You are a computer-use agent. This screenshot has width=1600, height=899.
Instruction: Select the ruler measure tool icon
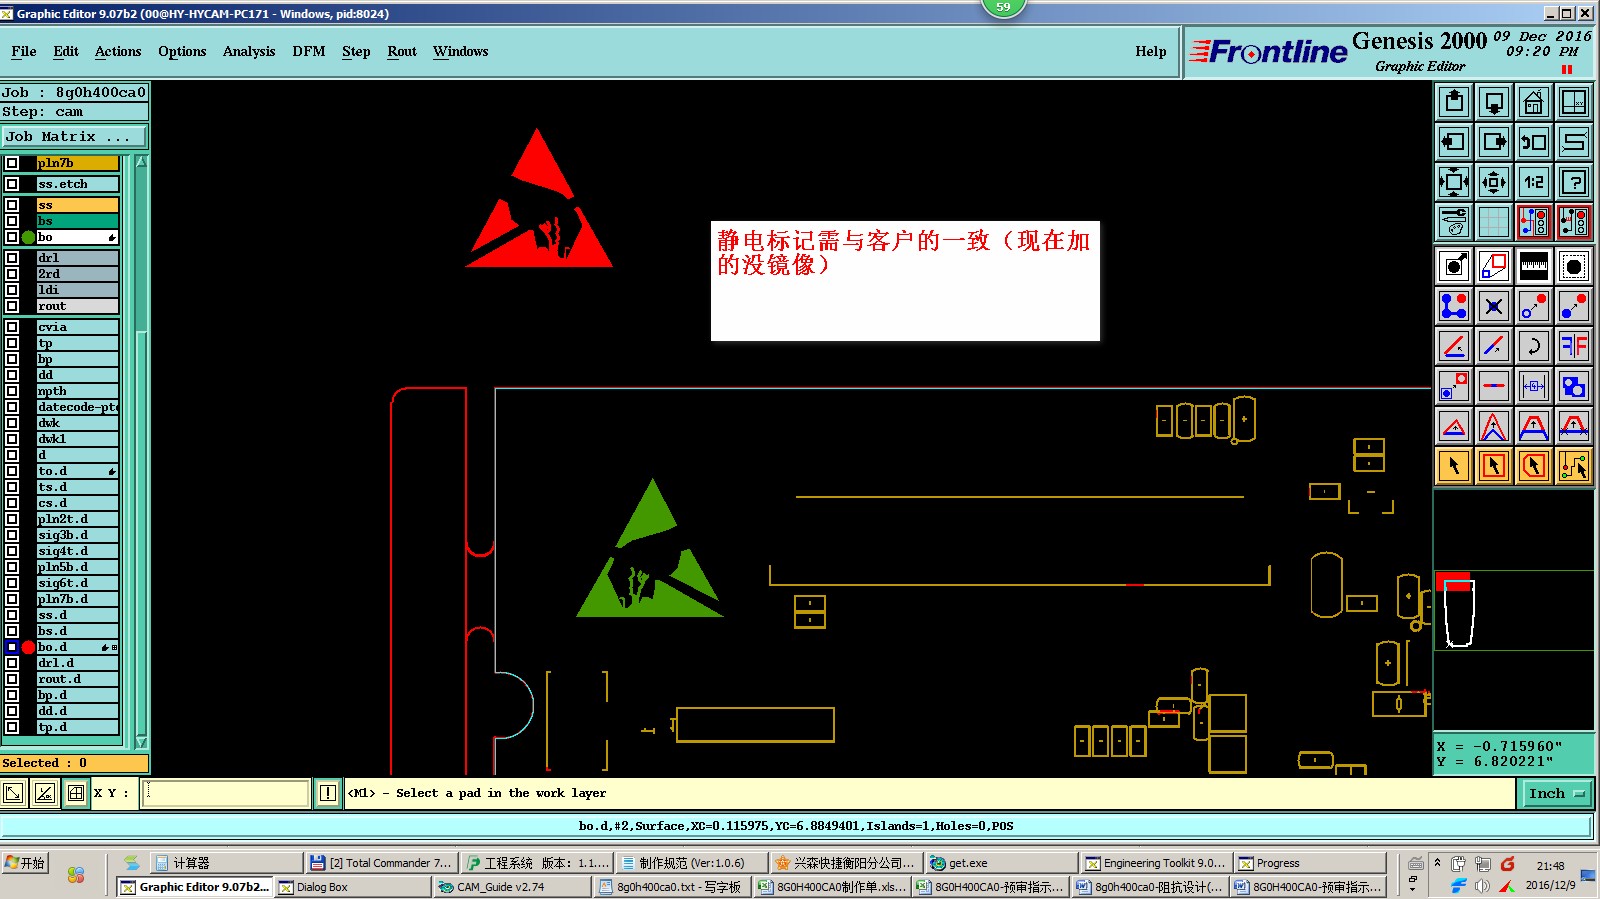tap(1534, 266)
